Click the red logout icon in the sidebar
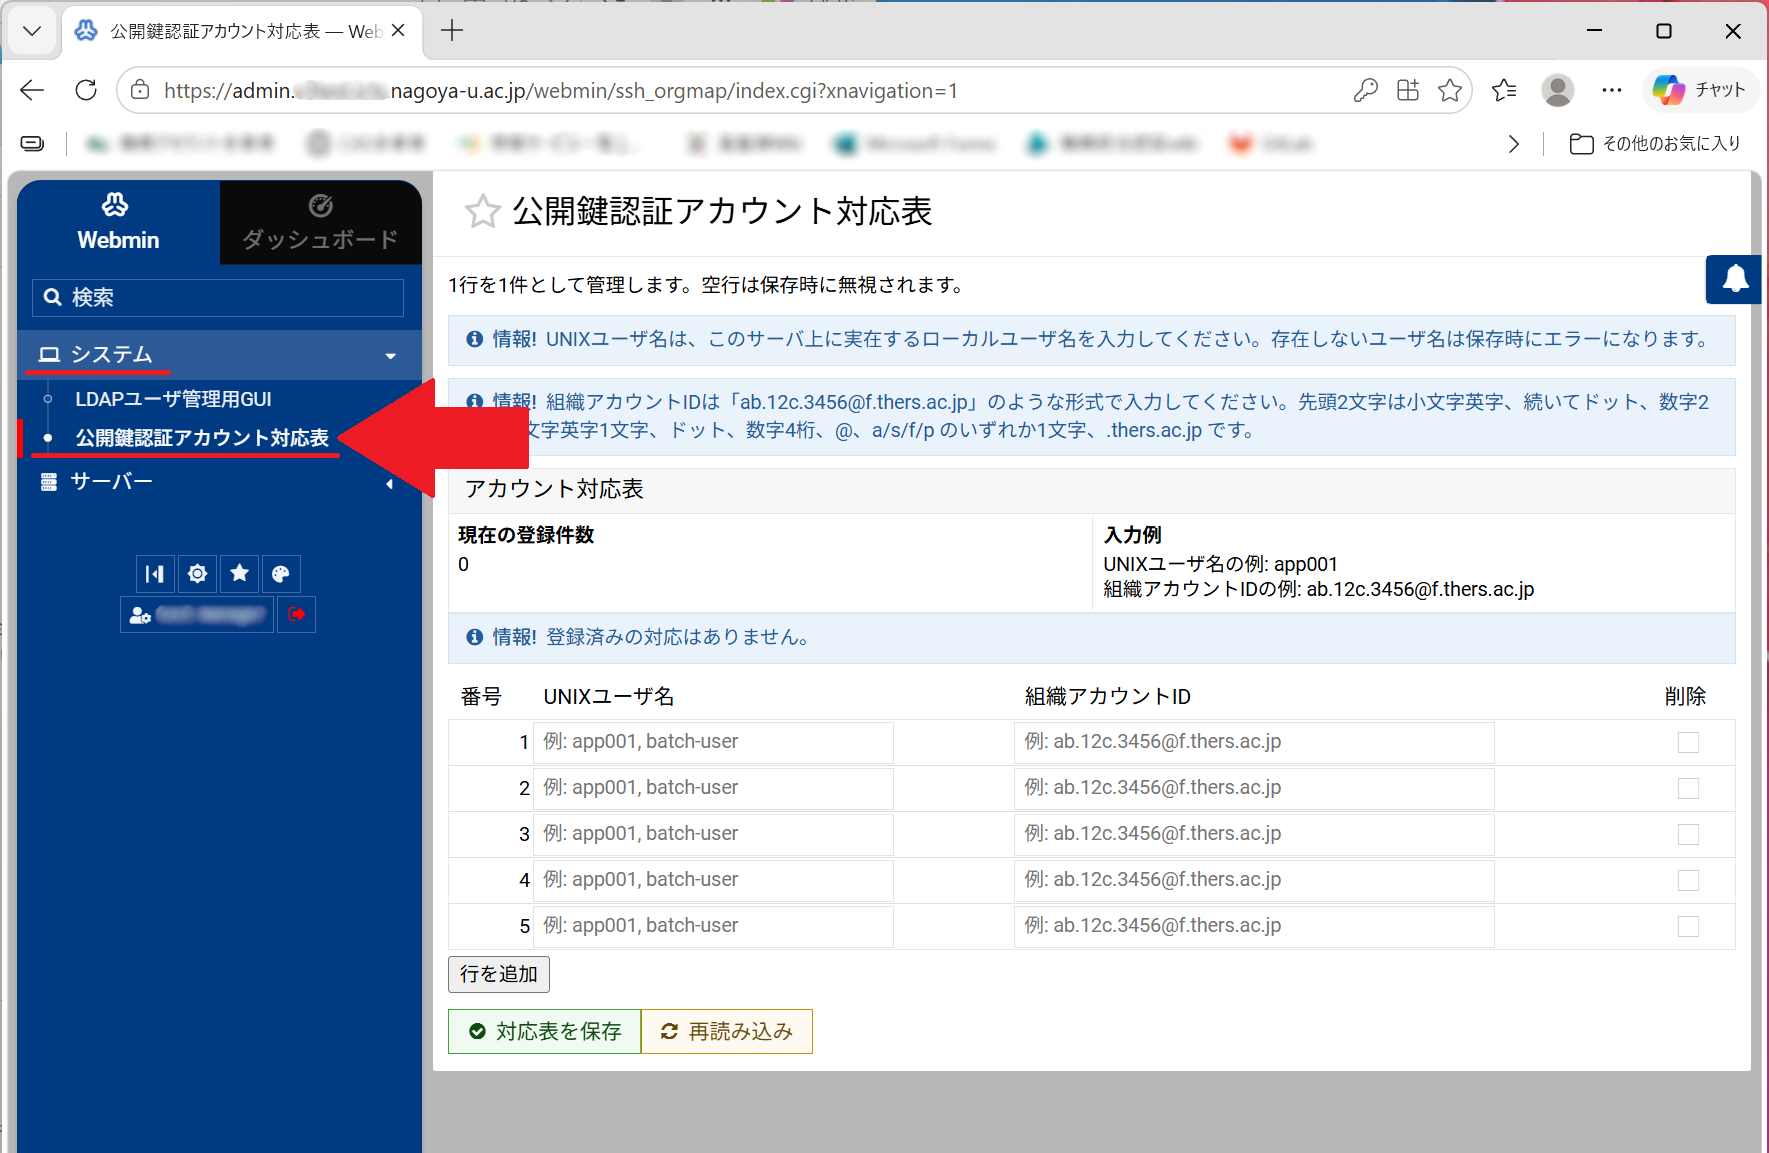Image resolution: width=1769 pixels, height=1153 pixels. (296, 614)
